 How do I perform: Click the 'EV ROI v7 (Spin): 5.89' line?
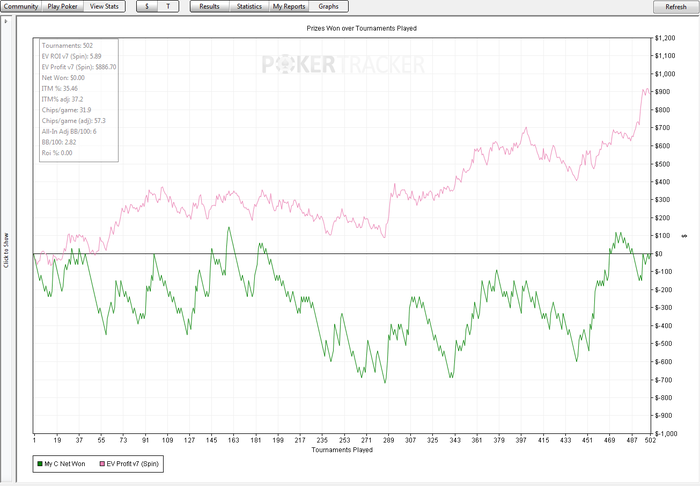(x=71, y=56)
